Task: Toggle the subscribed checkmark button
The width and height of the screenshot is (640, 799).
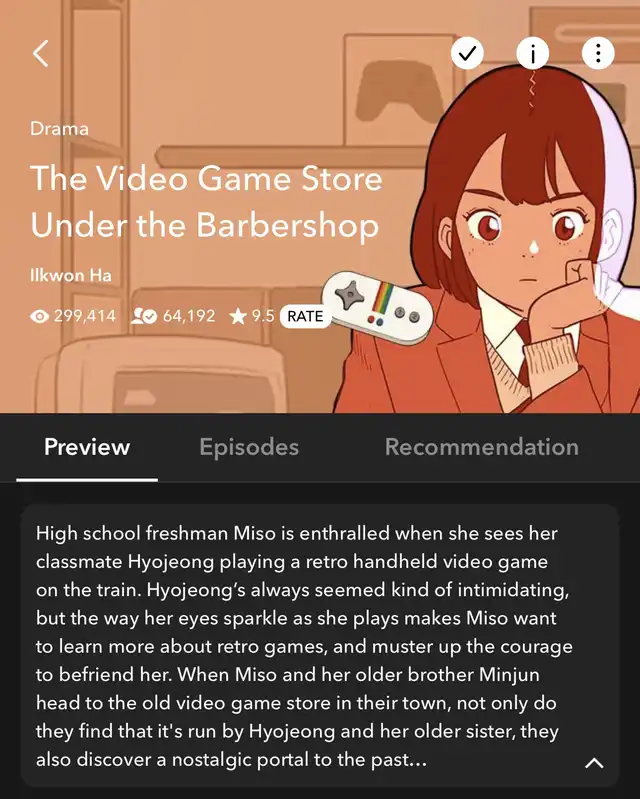Action: coord(467,53)
